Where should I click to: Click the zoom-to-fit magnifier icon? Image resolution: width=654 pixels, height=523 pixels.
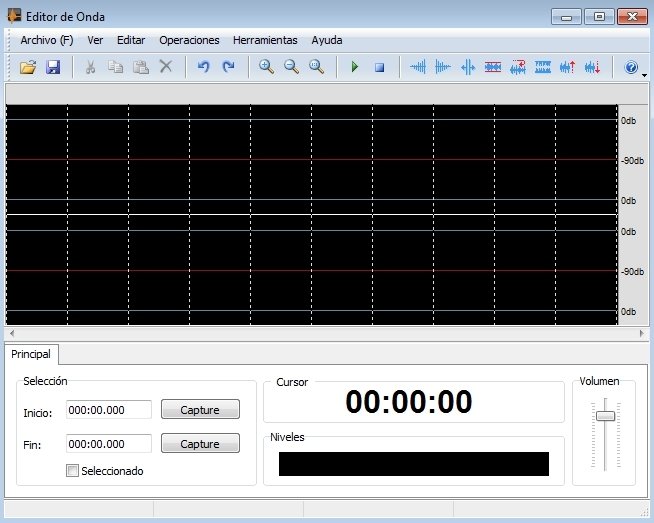[317, 67]
